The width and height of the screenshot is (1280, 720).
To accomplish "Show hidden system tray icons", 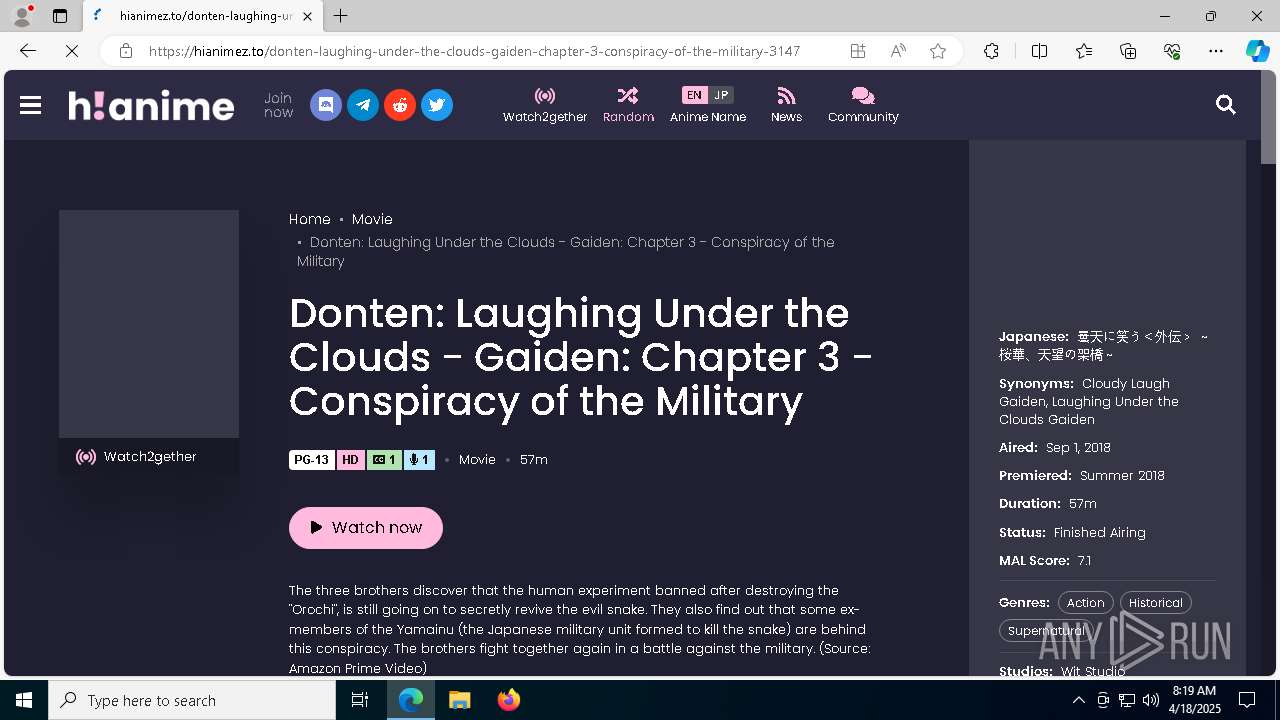I will pyautogui.click(x=1078, y=700).
